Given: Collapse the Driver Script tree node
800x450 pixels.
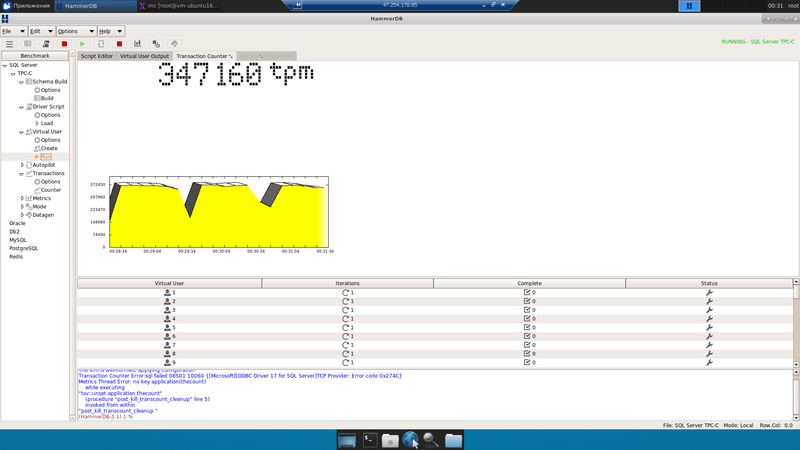Looking at the screenshot, I should coord(21,107).
